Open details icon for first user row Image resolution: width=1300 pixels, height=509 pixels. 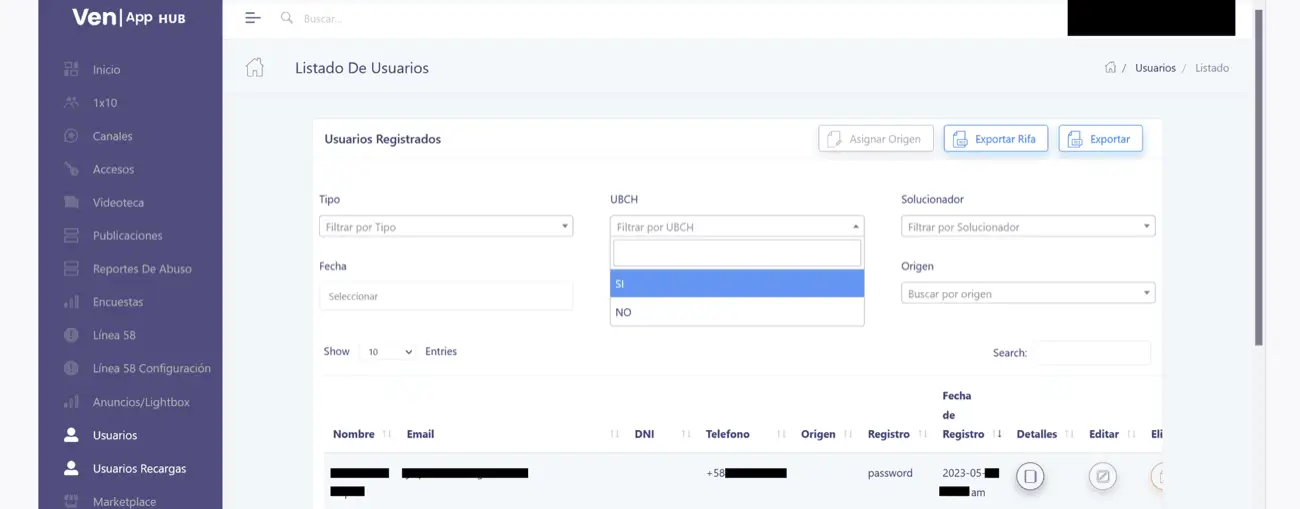coord(1030,476)
